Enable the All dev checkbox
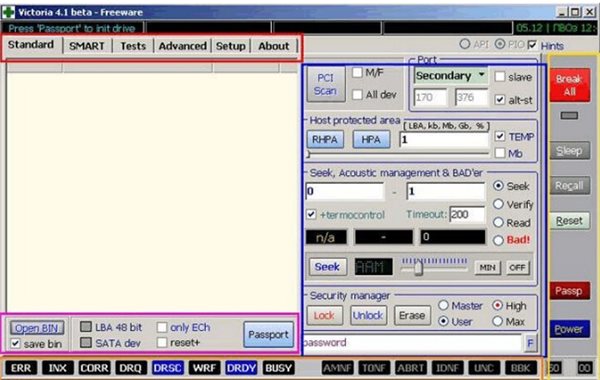Viewport: 600px width, 380px height. point(357,95)
